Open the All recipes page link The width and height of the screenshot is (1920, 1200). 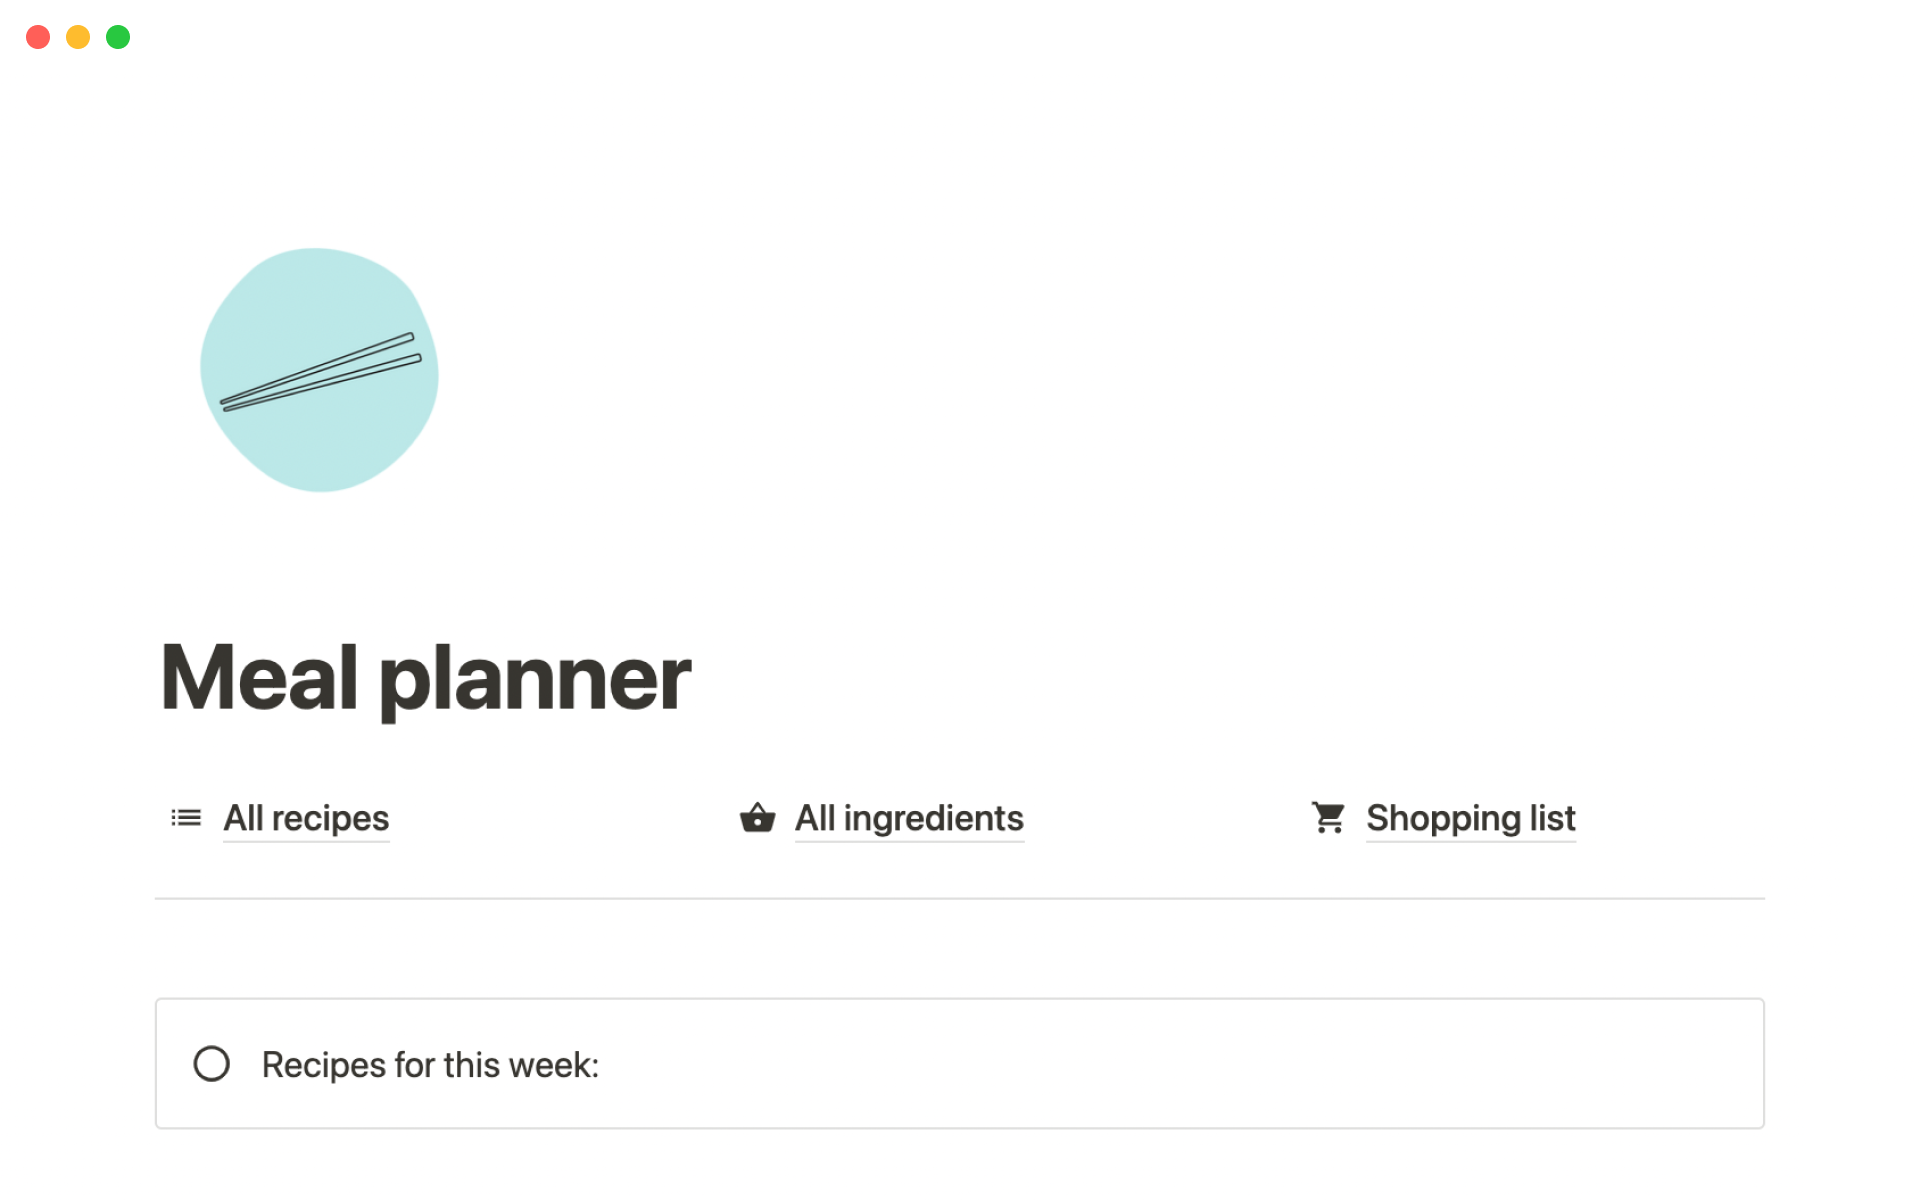(306, 818)
